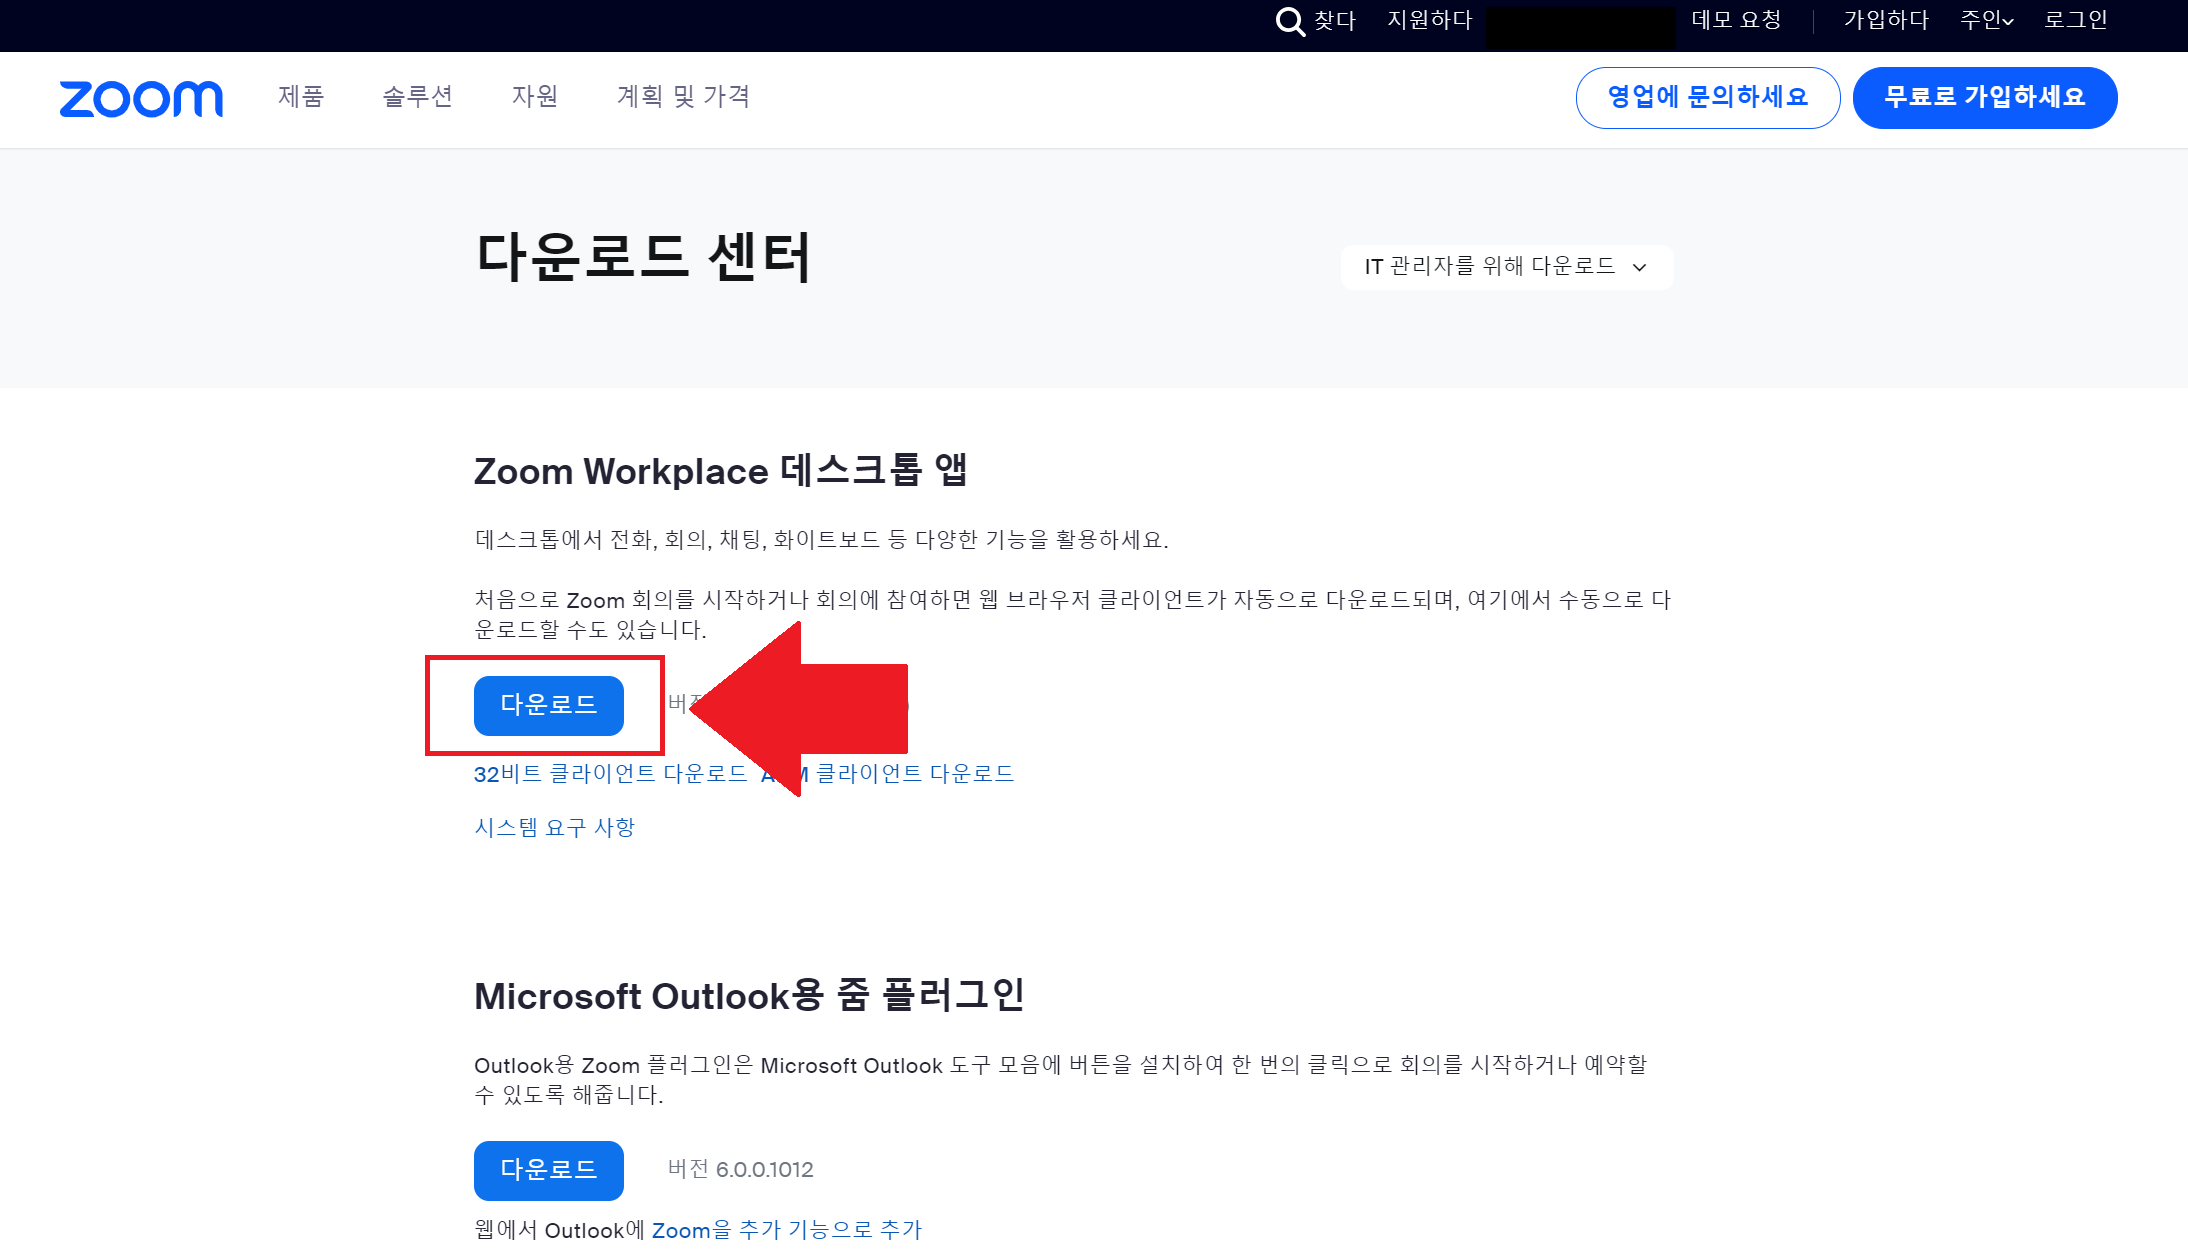Viewport: 2188px width, 1255px height.
Task: Click 가입하다 in the top bar
Action: coord(1884,19)
